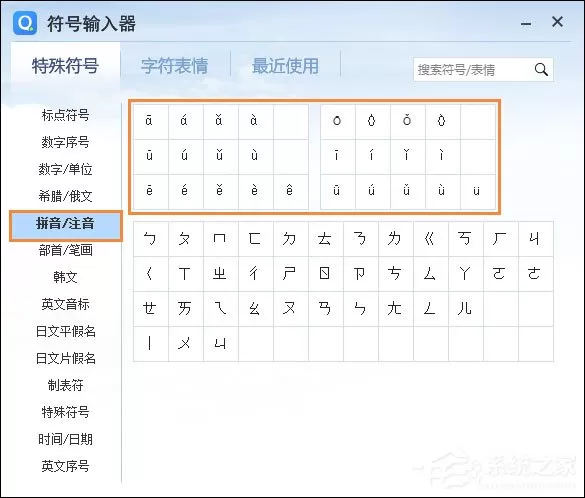Insert the pinyin symbol ǒ
Viewport: 585px width, 498px height.
tap(407, 120)
